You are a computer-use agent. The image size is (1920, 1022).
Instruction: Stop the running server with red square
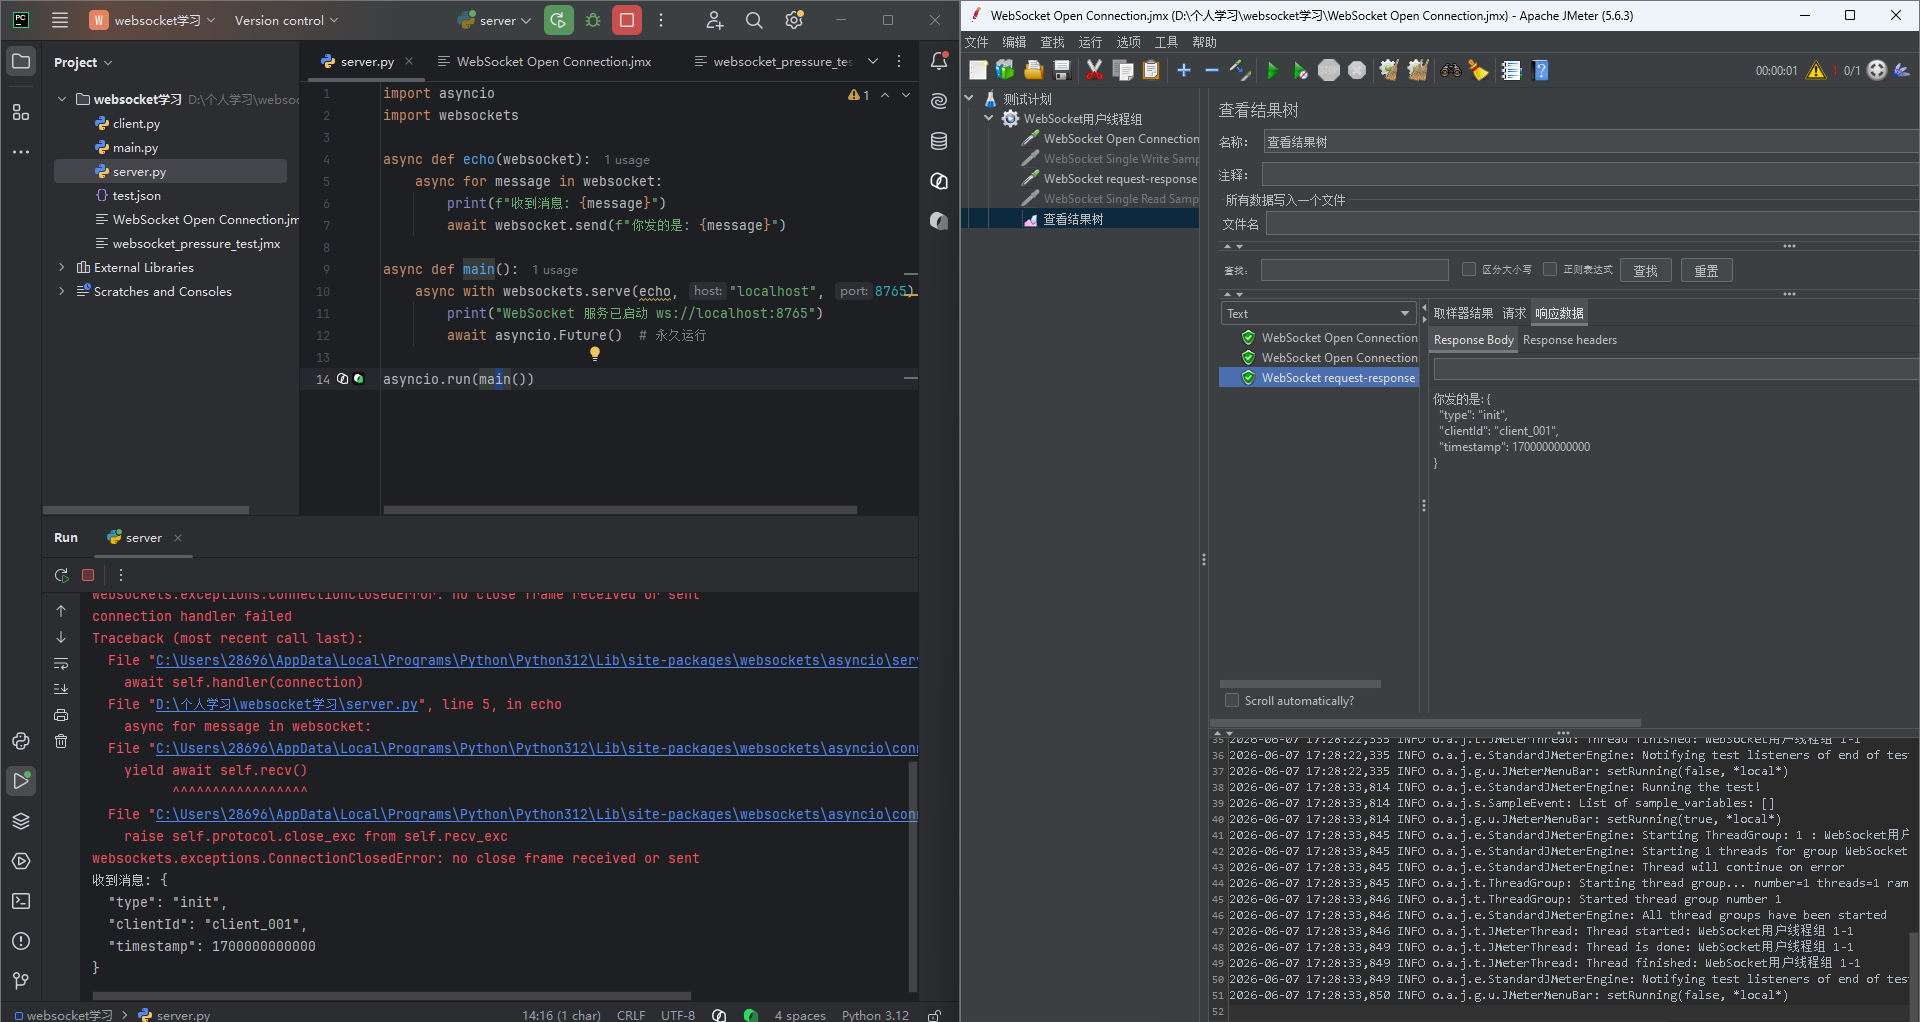pos(627,20)
